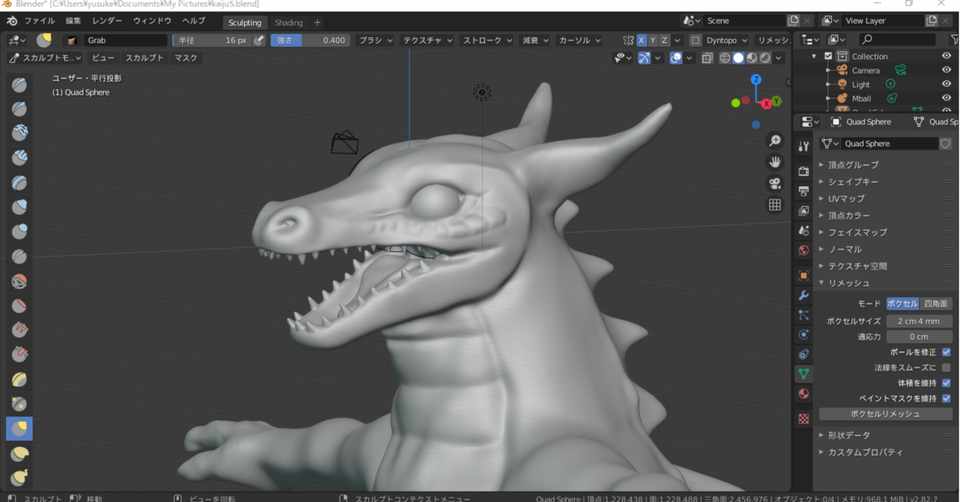
Task: Collapse リメッシュ panel
Action: 848,283
